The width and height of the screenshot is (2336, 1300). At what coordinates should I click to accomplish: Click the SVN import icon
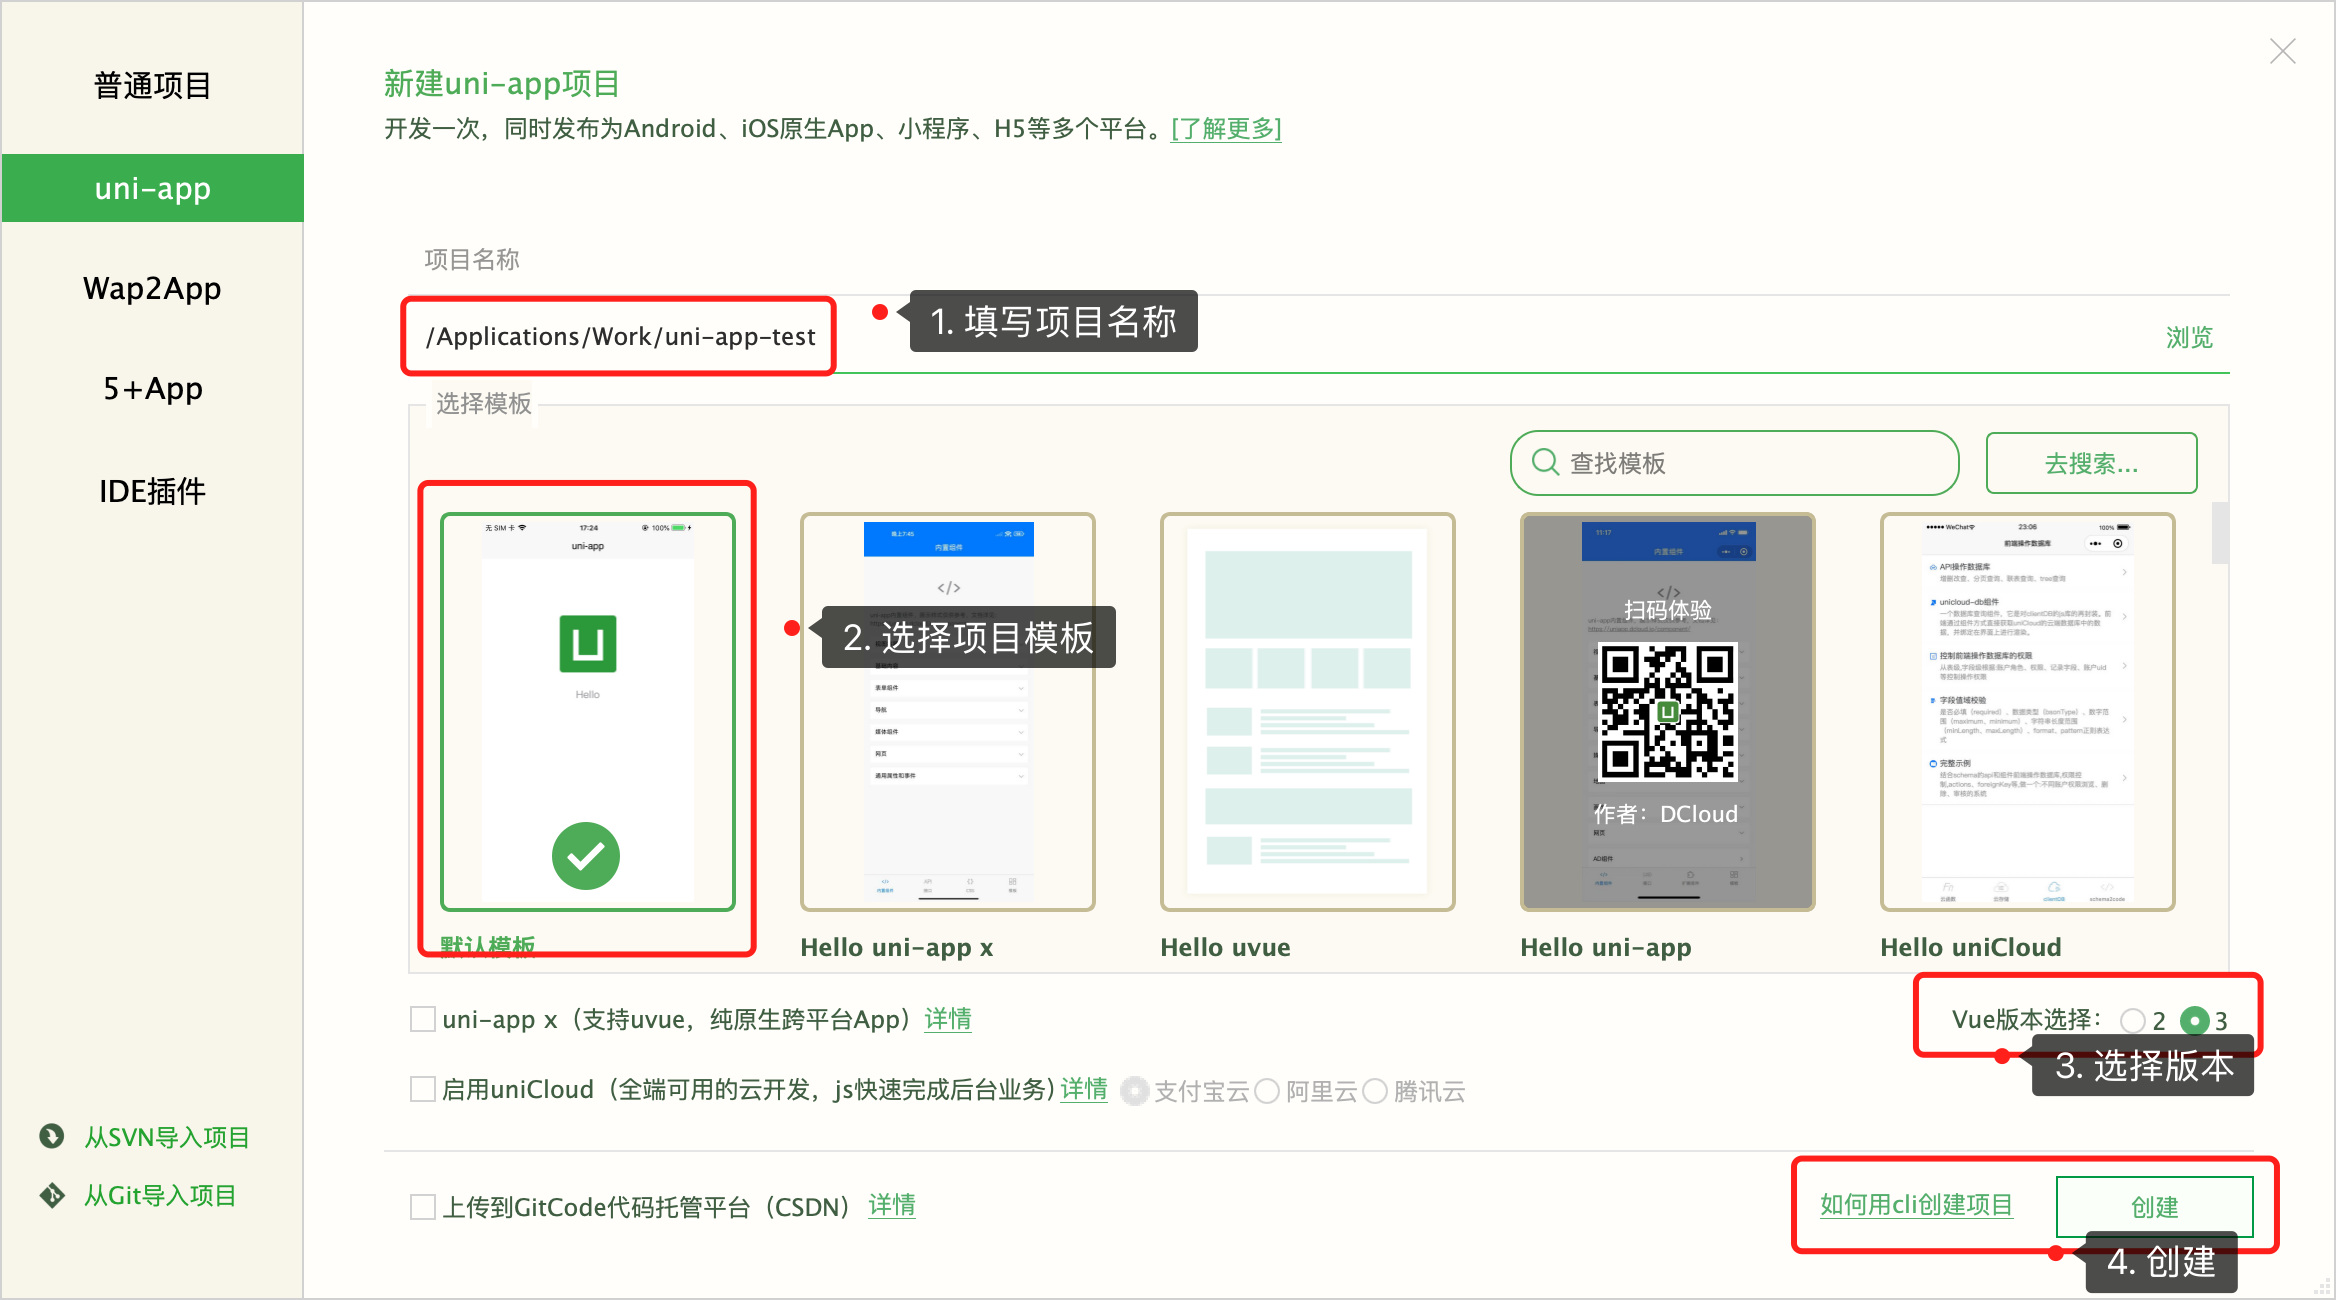(x=51, y=1136)
